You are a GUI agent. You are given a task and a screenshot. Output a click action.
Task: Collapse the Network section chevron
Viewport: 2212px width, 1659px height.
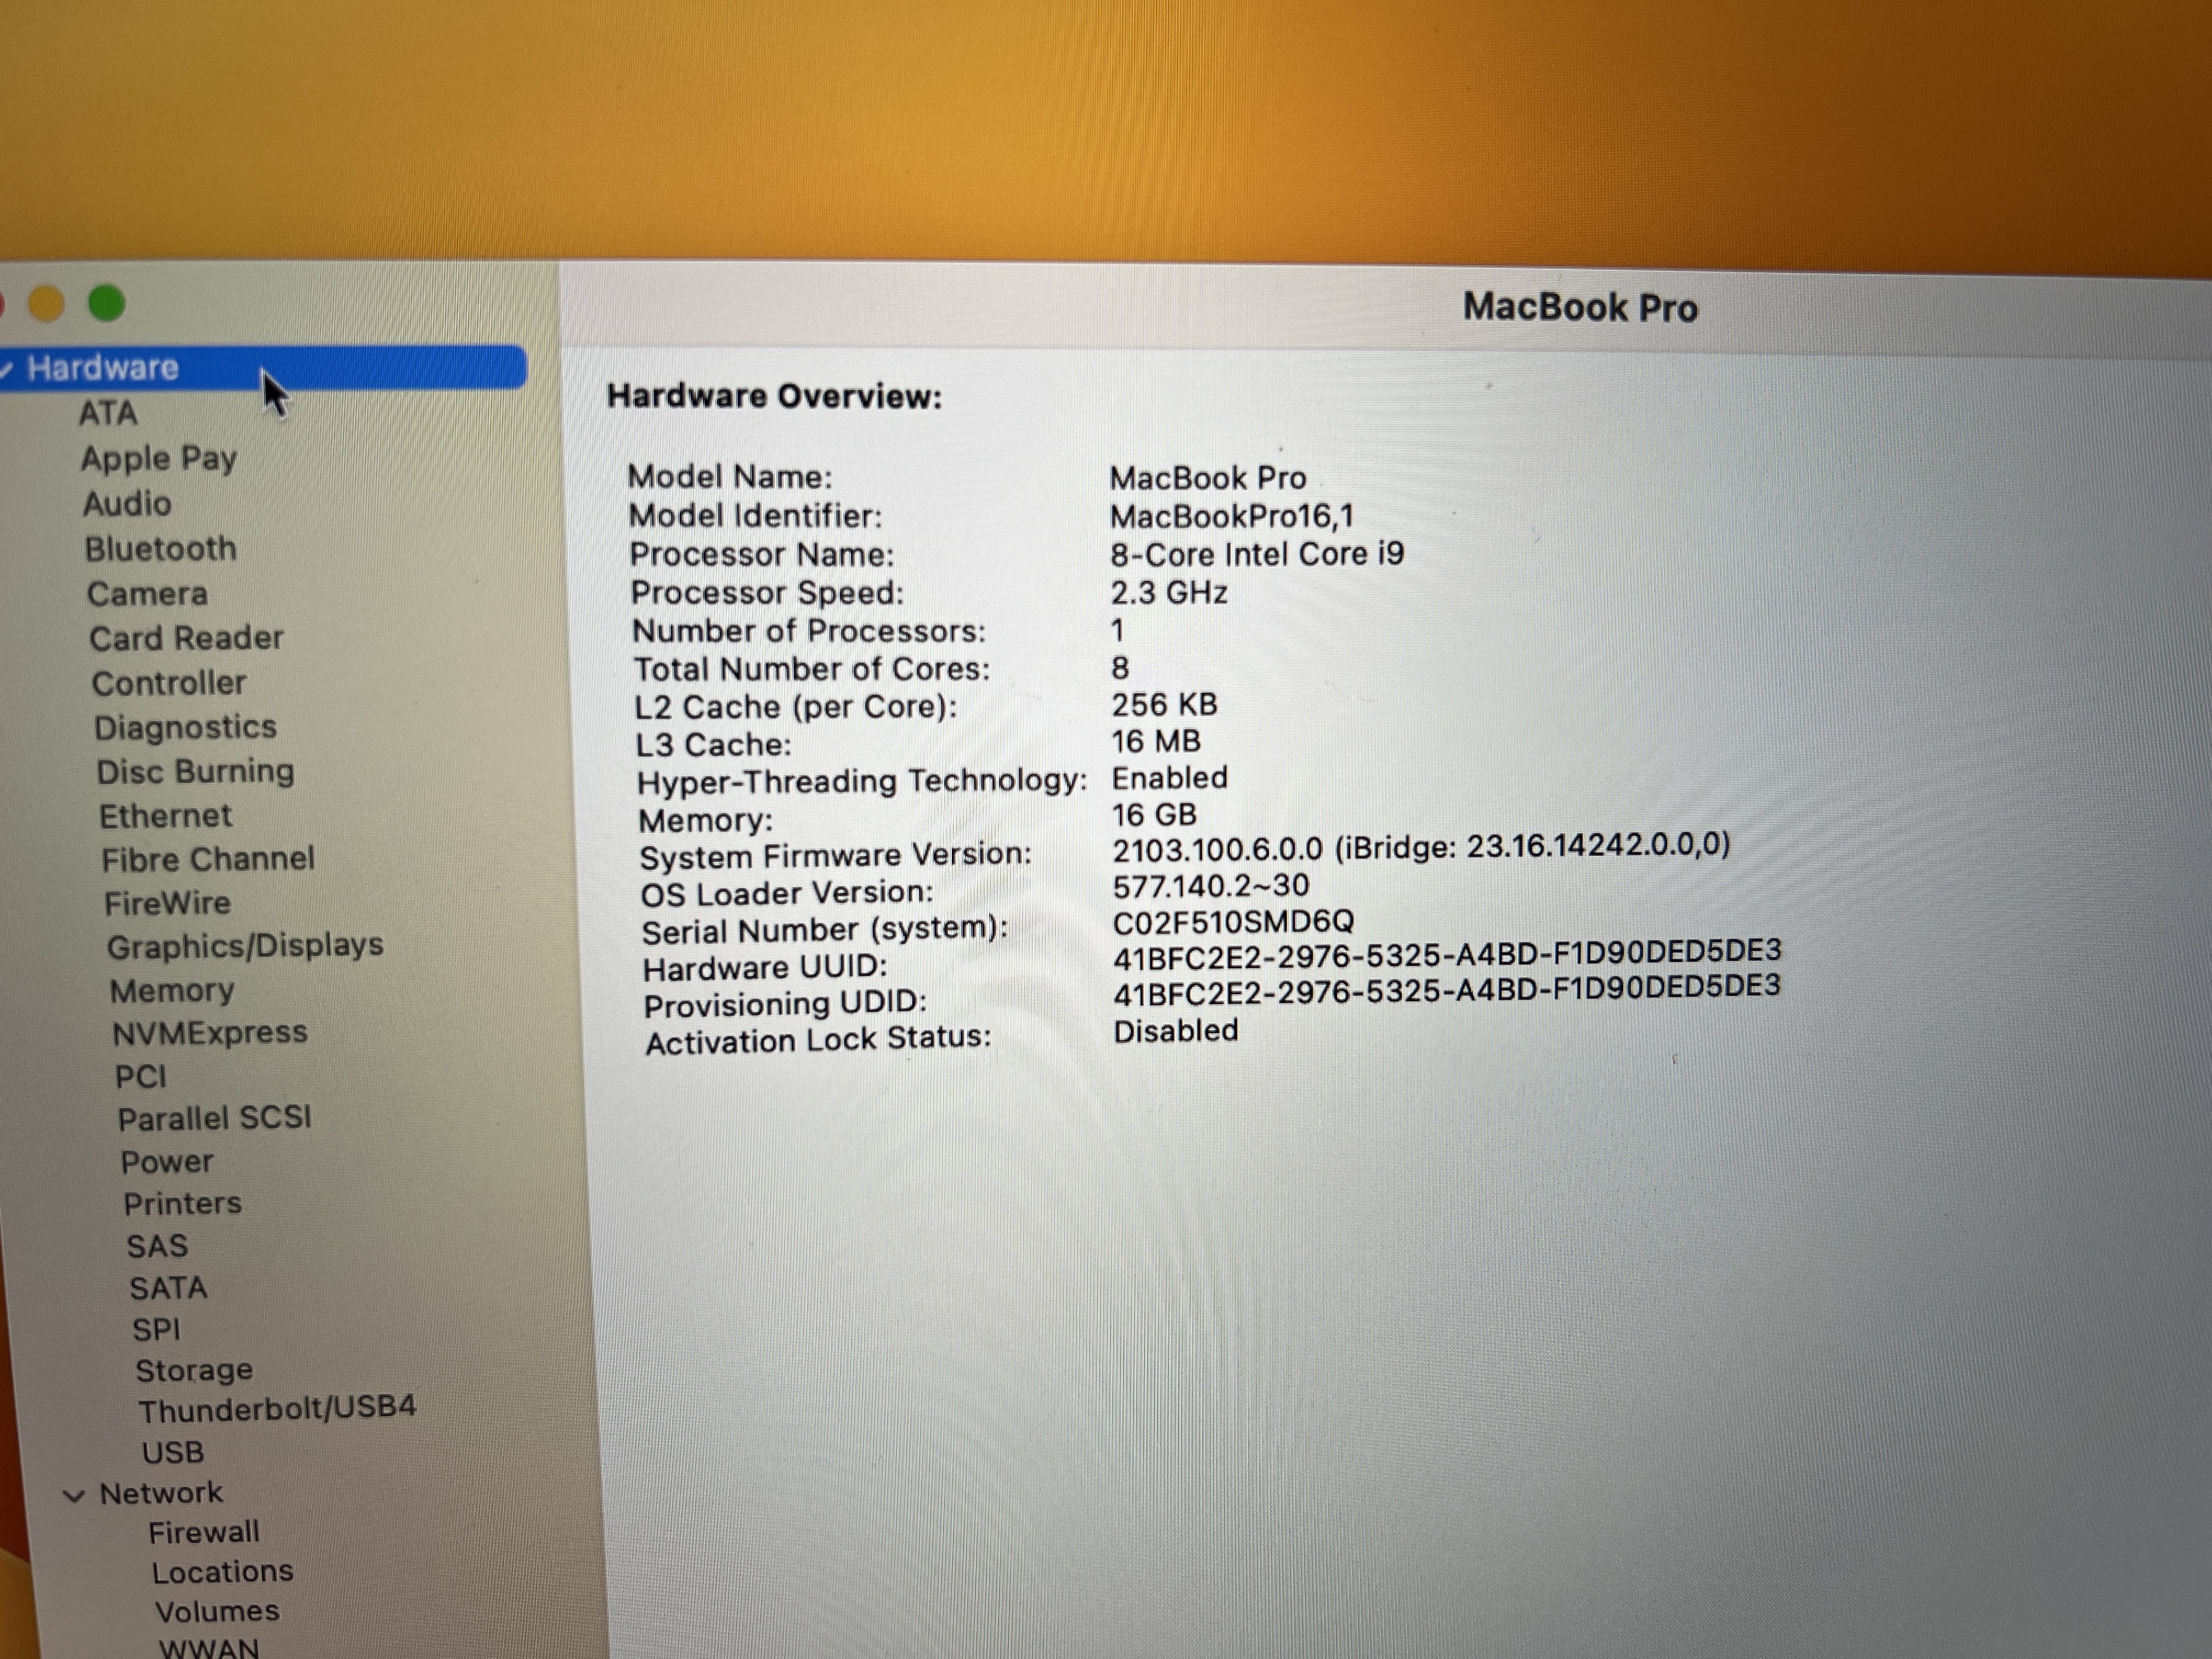click(x=73, y=1496)
